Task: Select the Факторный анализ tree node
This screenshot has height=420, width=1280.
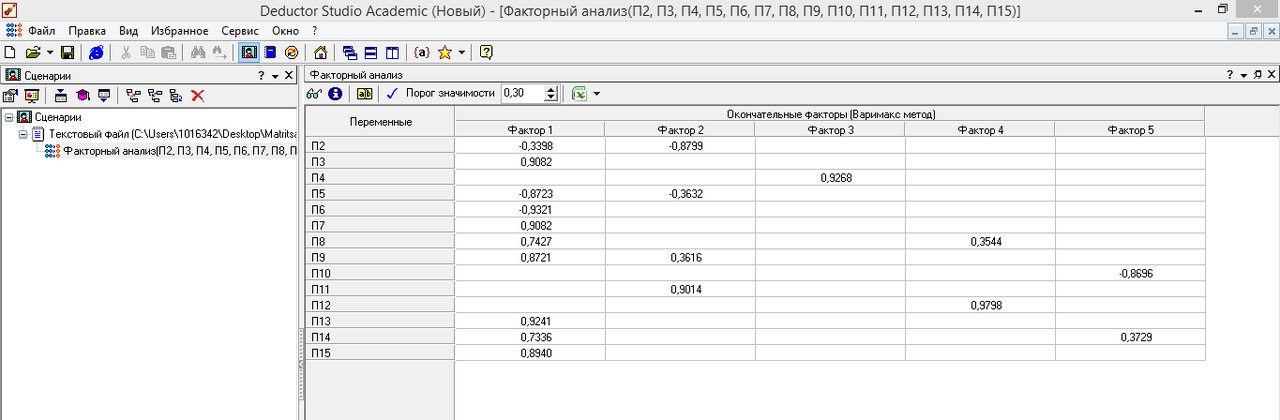Action: point(180,149)
